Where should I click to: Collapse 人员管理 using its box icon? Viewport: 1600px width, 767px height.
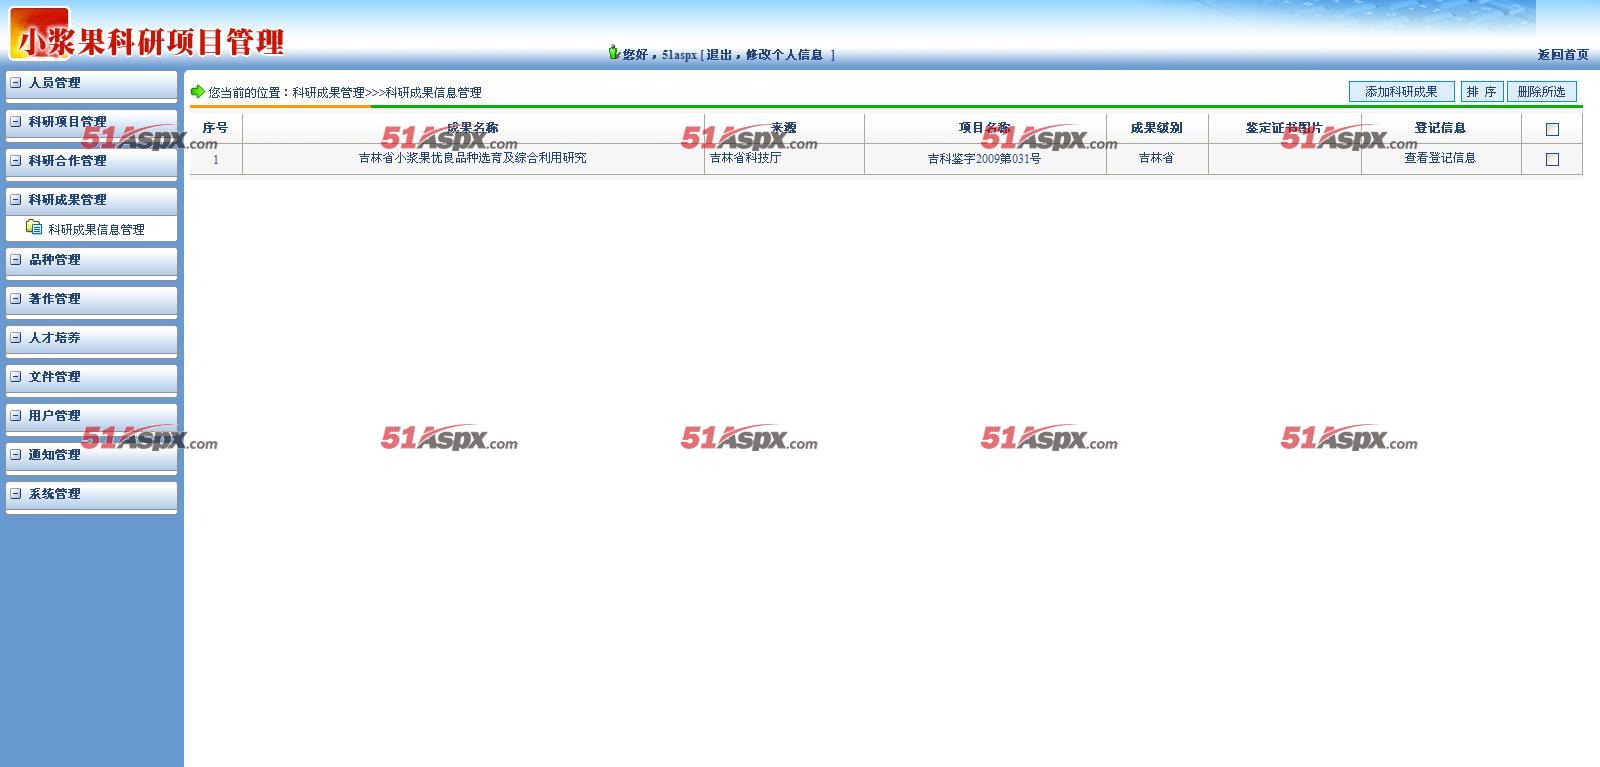(15, 83)
